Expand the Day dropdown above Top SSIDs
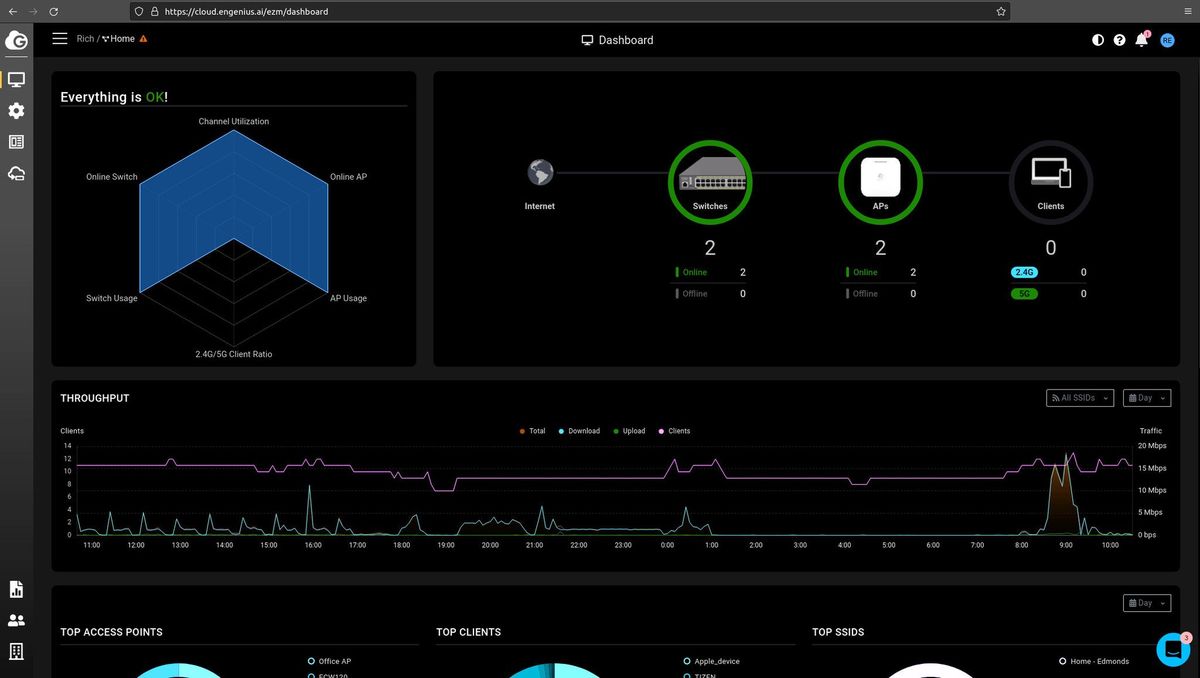Viewport: 1200px width, 678px height. [1147, 603]
